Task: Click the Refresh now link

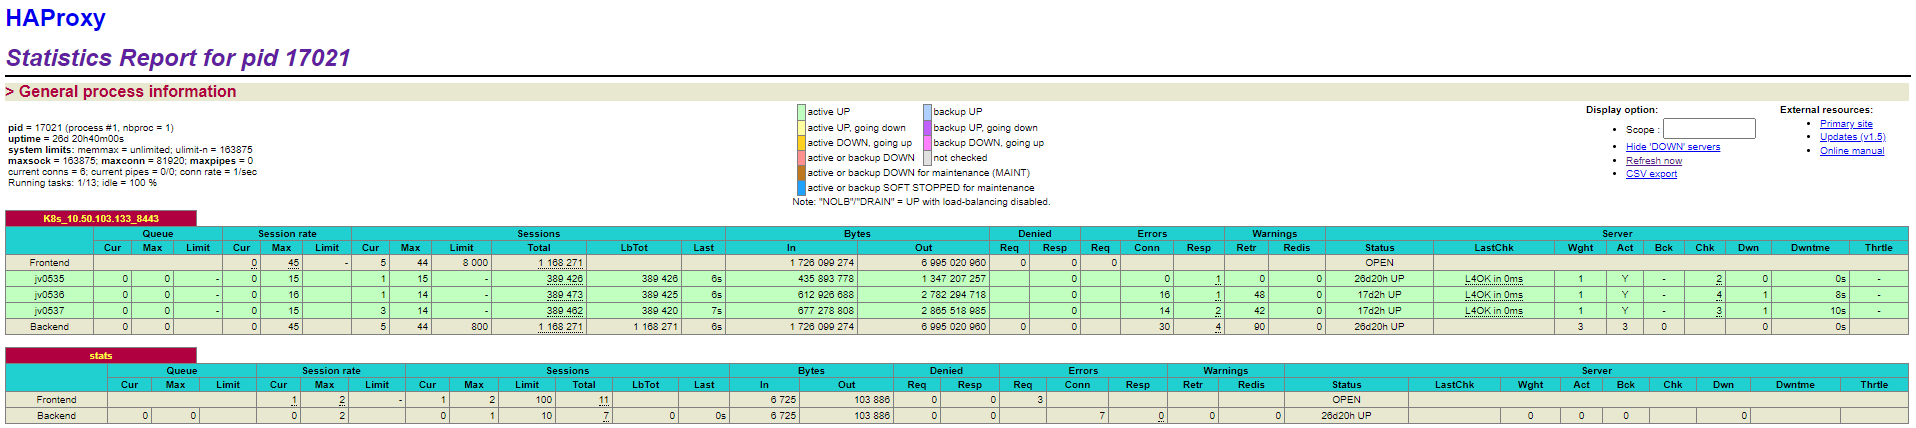Action: pos(1654,161)
